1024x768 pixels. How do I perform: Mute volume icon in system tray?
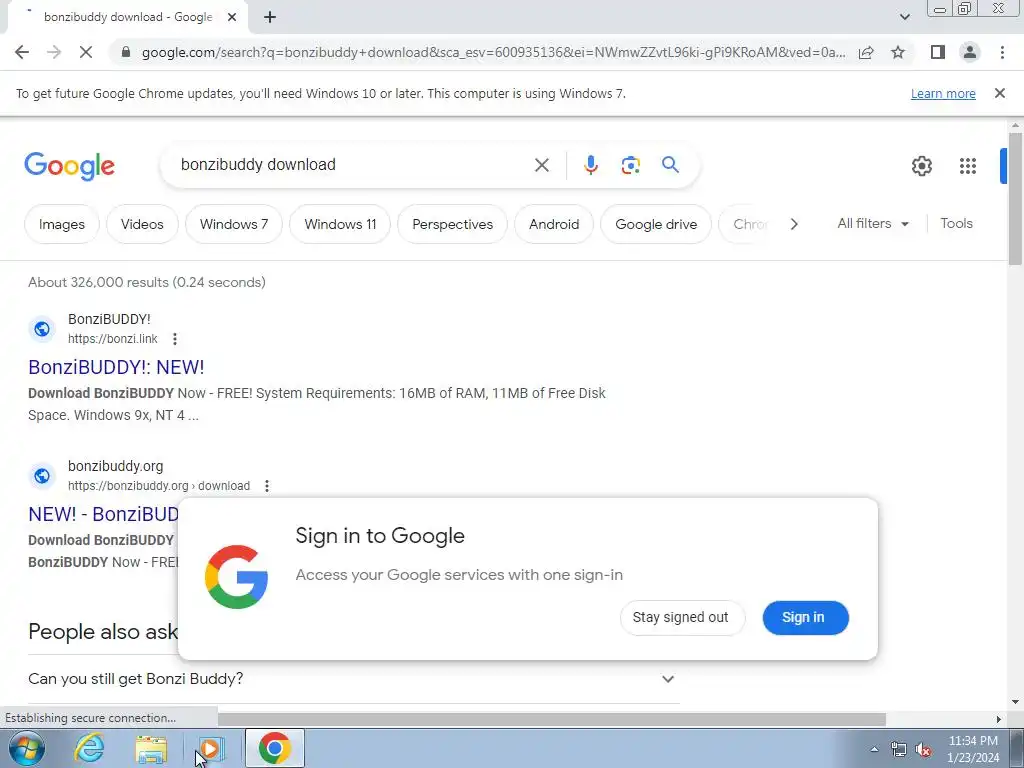coord(923,749)
